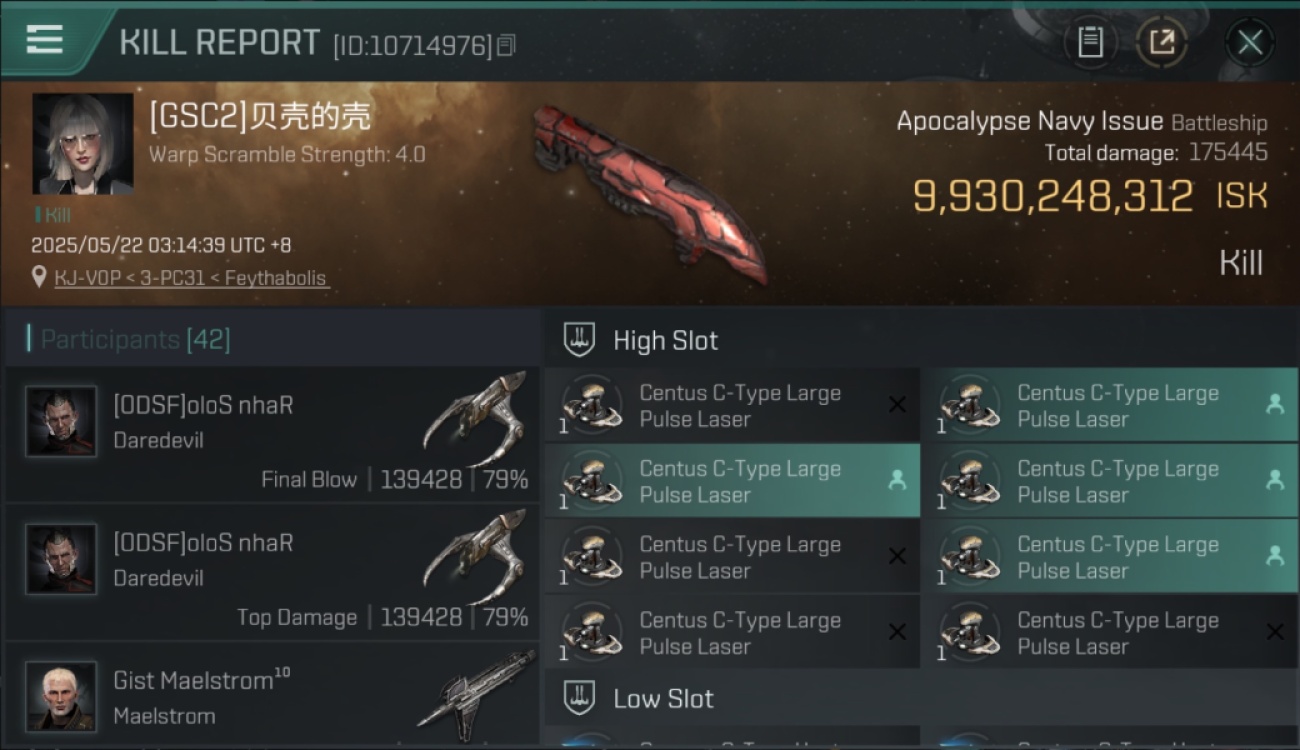Click the location pin icon
The height and width of the screenshot is (750, 1300).
point(39,277)
